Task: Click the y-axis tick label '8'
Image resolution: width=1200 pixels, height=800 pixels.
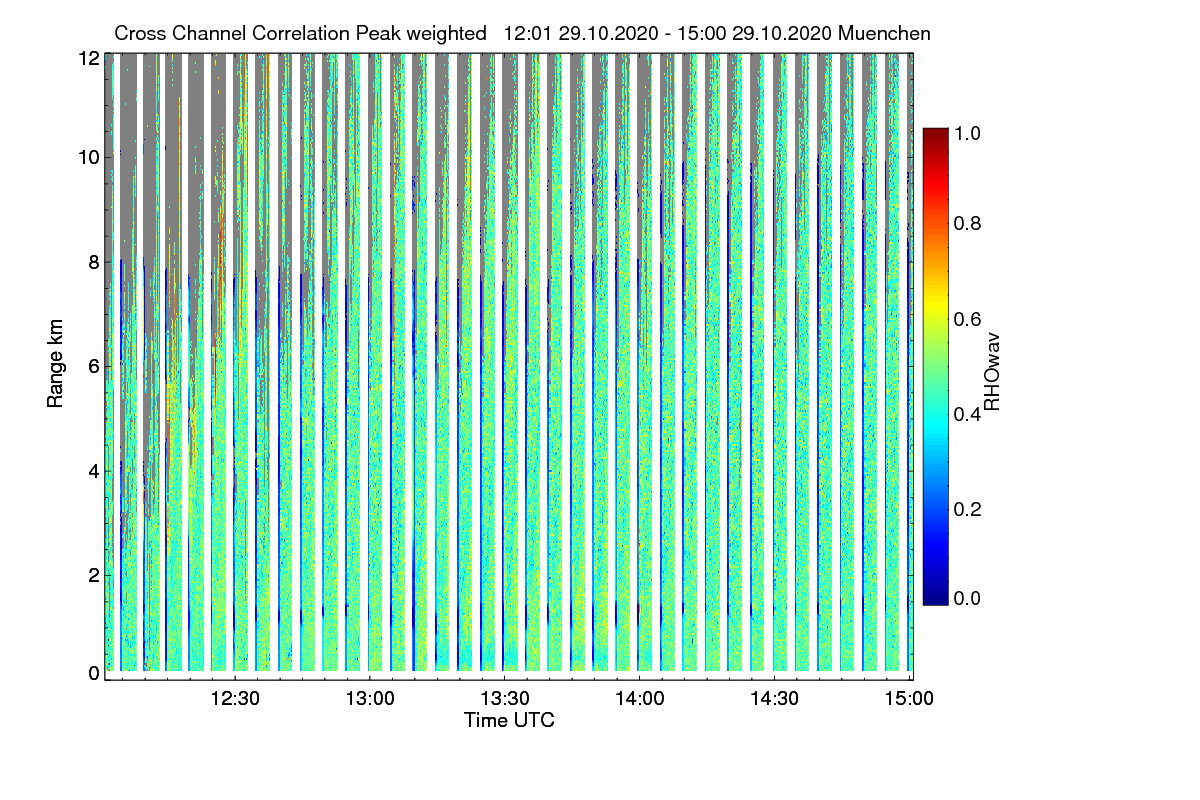Action: pyautogui.click(x=94, y=262)
